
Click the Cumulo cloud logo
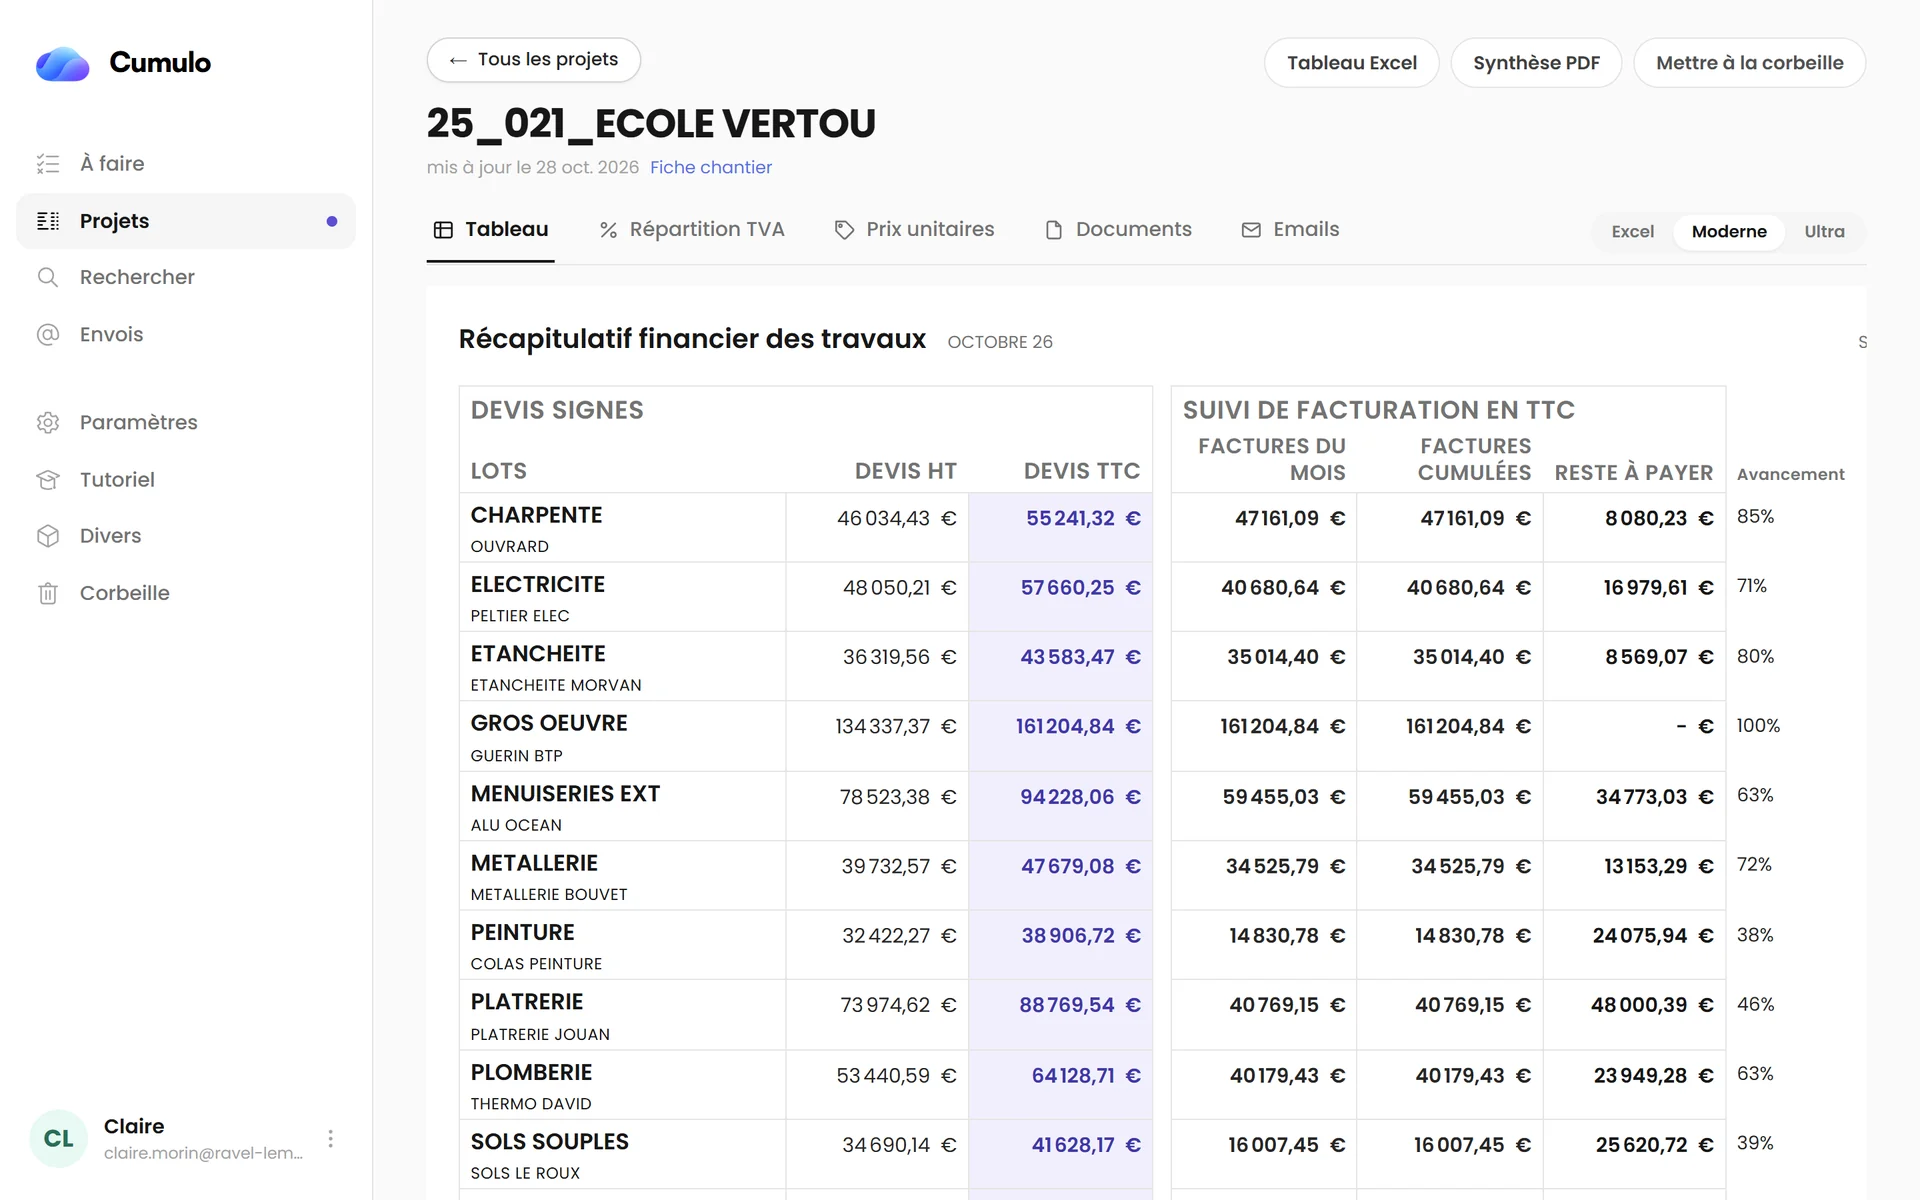pos(62,63)
